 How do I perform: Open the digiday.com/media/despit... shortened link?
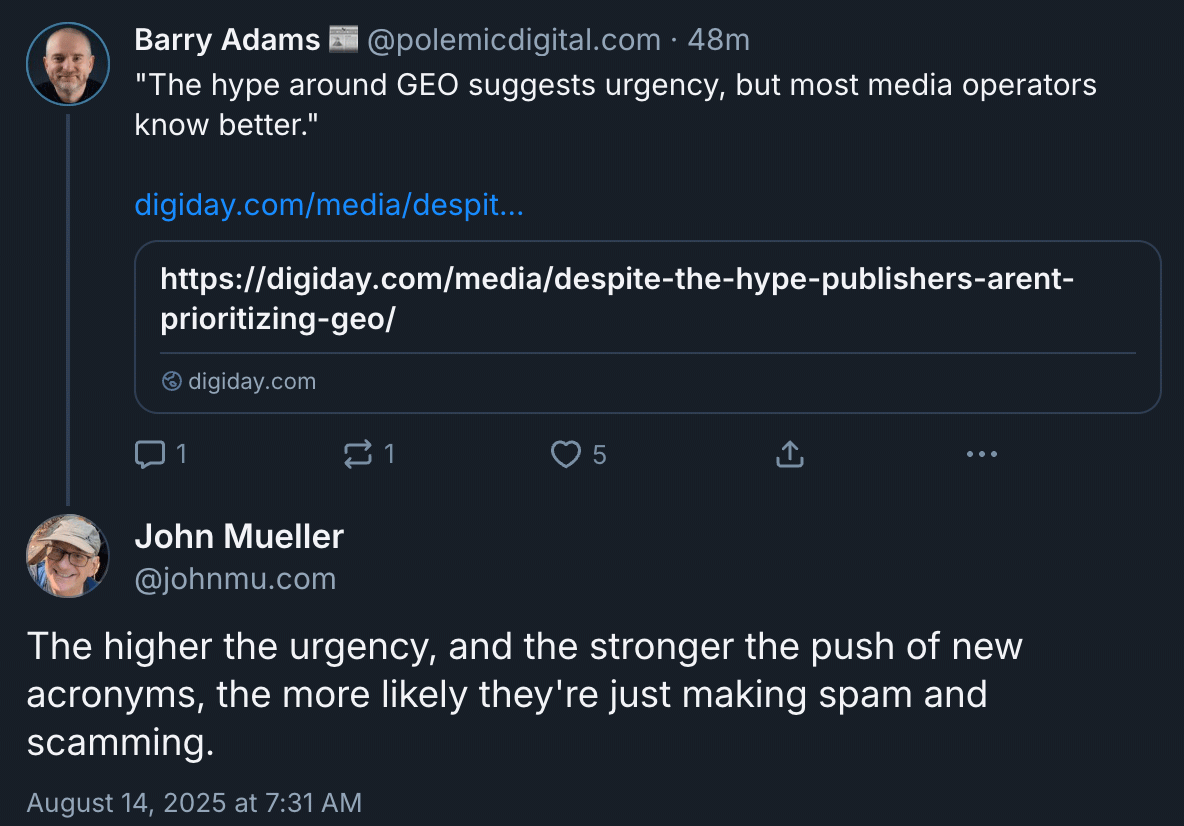[329, 204]
